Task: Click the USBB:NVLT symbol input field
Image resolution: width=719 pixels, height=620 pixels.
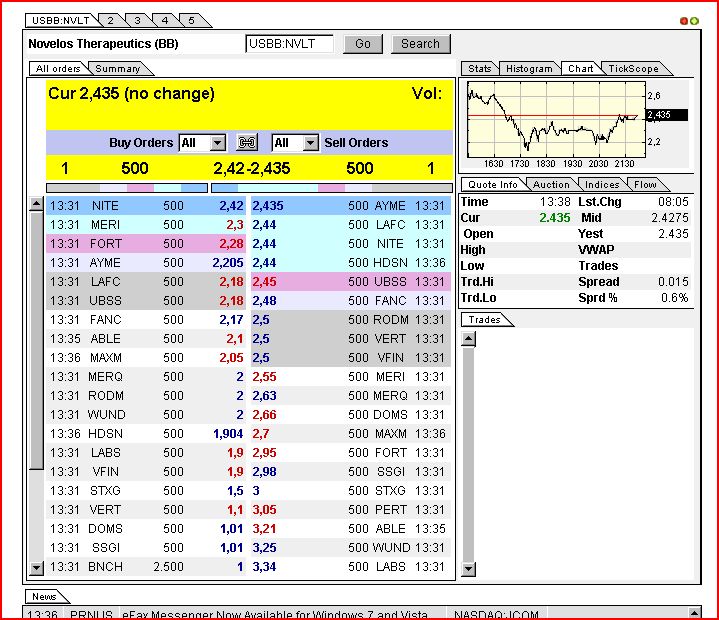Action: 289,44
